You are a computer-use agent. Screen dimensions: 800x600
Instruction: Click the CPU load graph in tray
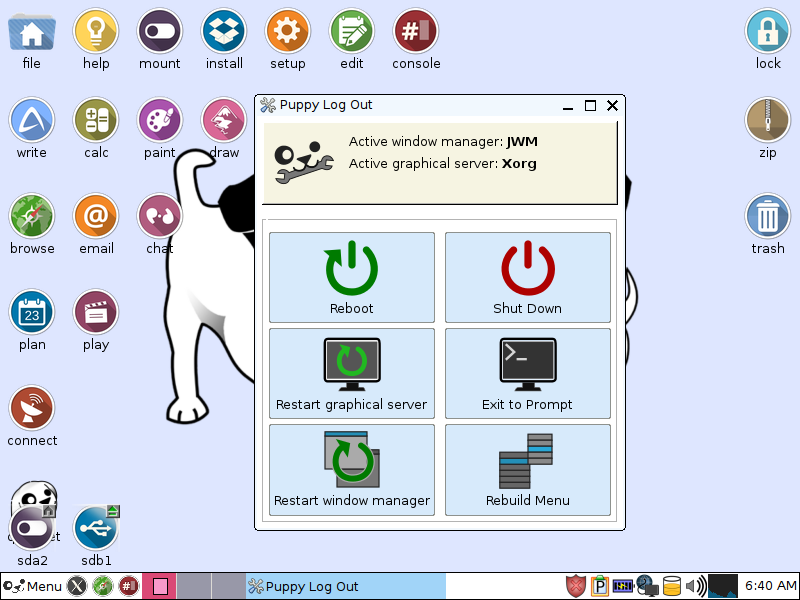[723, 586]
